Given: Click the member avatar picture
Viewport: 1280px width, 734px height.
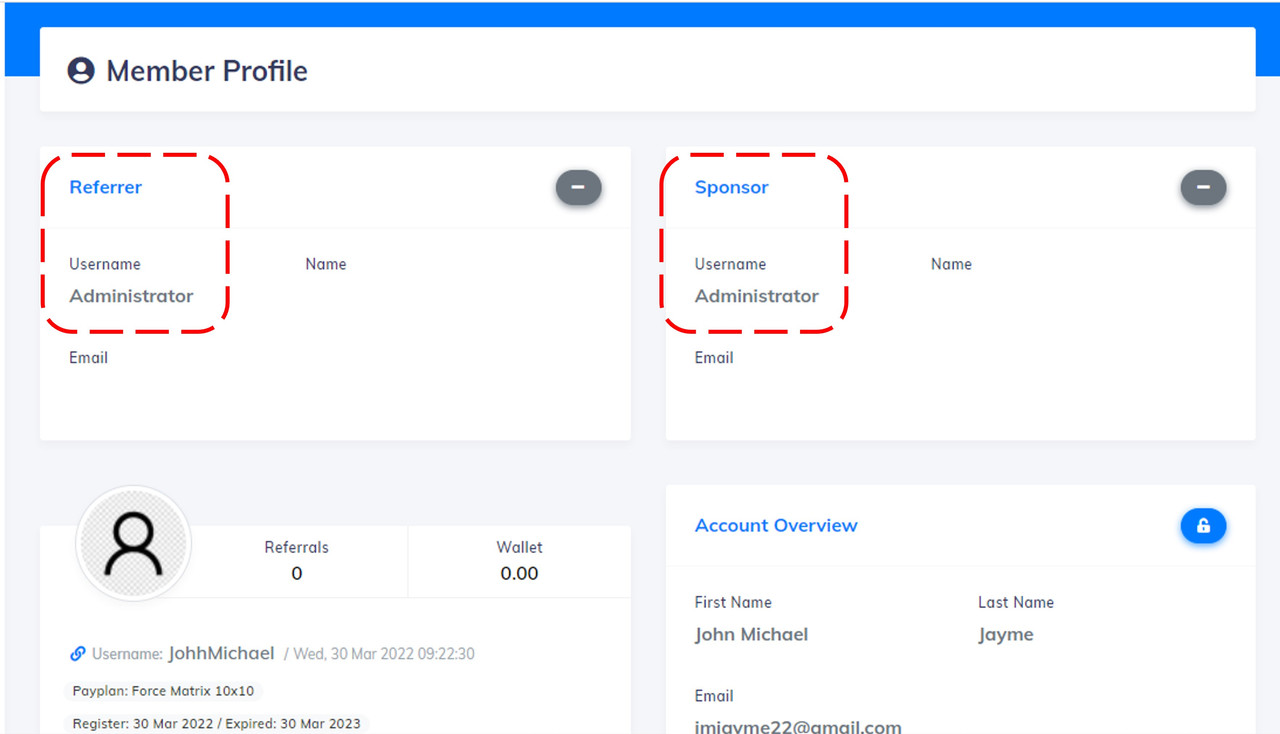Looking at the screenshot, I should (133, 545).
